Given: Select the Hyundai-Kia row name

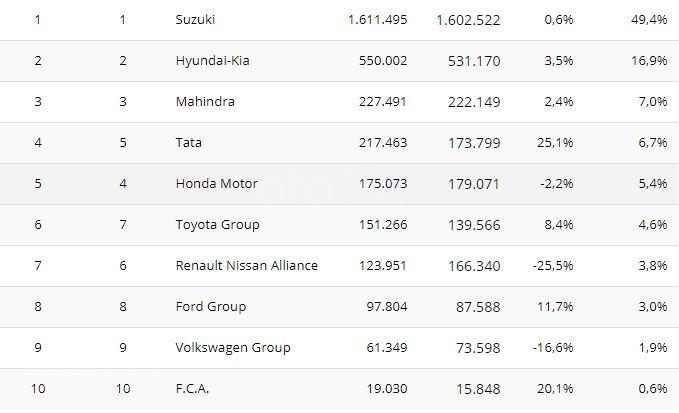Looking at the screenshot, I should click(212, 61).
